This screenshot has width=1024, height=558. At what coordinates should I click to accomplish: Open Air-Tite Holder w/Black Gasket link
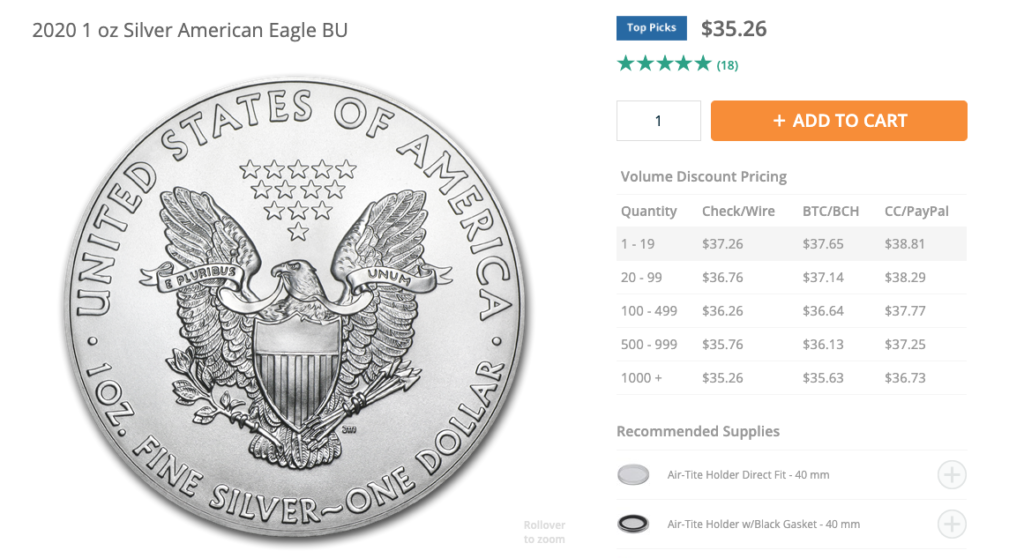click(763, 524)
